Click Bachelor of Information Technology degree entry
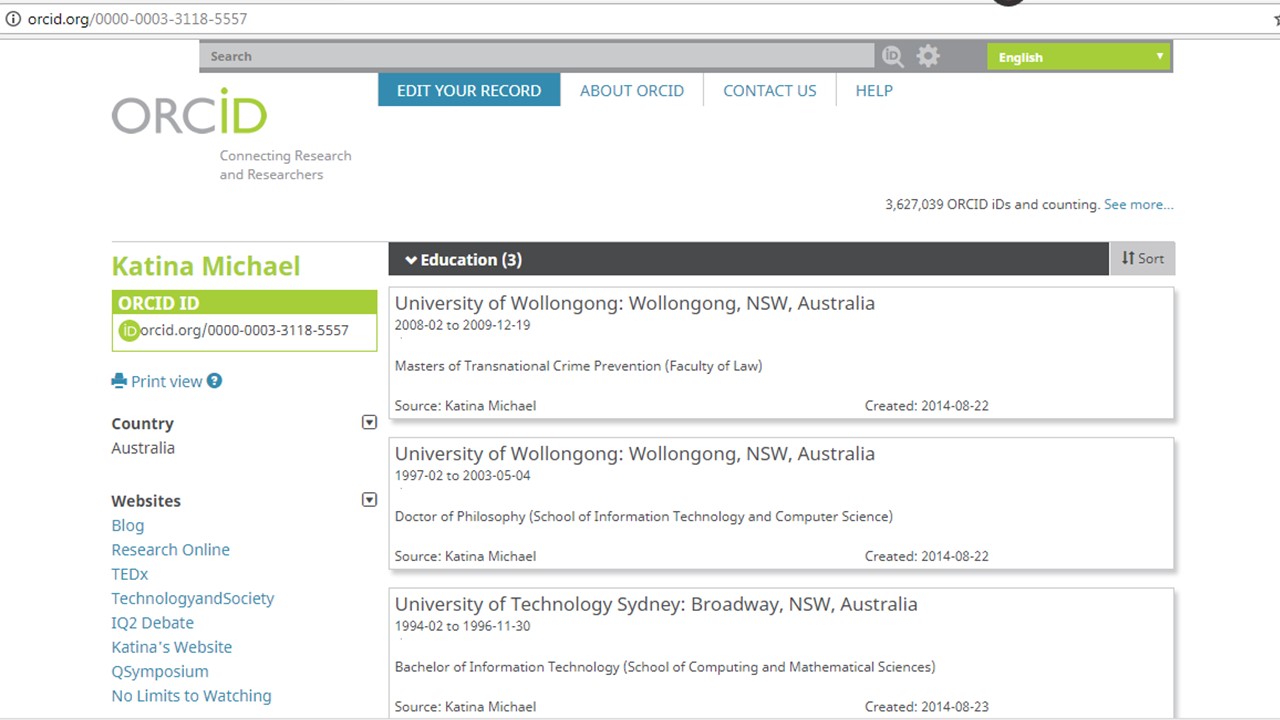 tap(665, 667)
